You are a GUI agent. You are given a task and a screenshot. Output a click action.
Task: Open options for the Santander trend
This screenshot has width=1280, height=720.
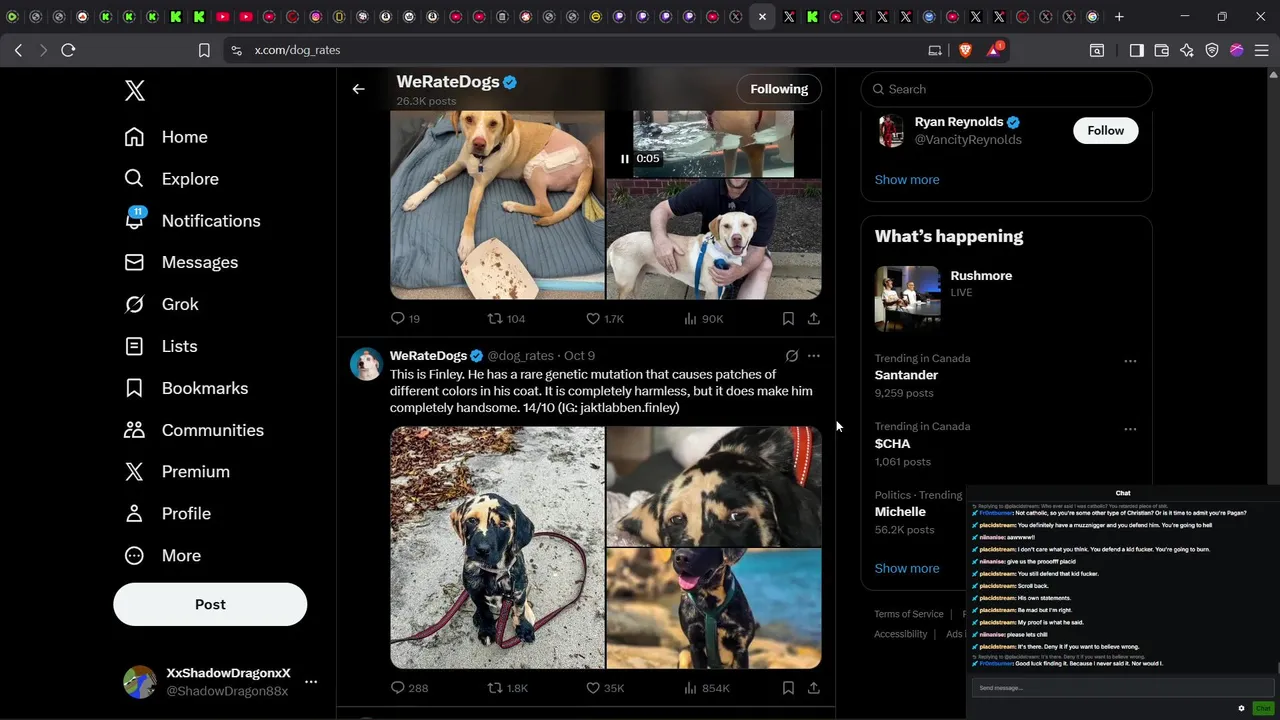coord(1130,361)
